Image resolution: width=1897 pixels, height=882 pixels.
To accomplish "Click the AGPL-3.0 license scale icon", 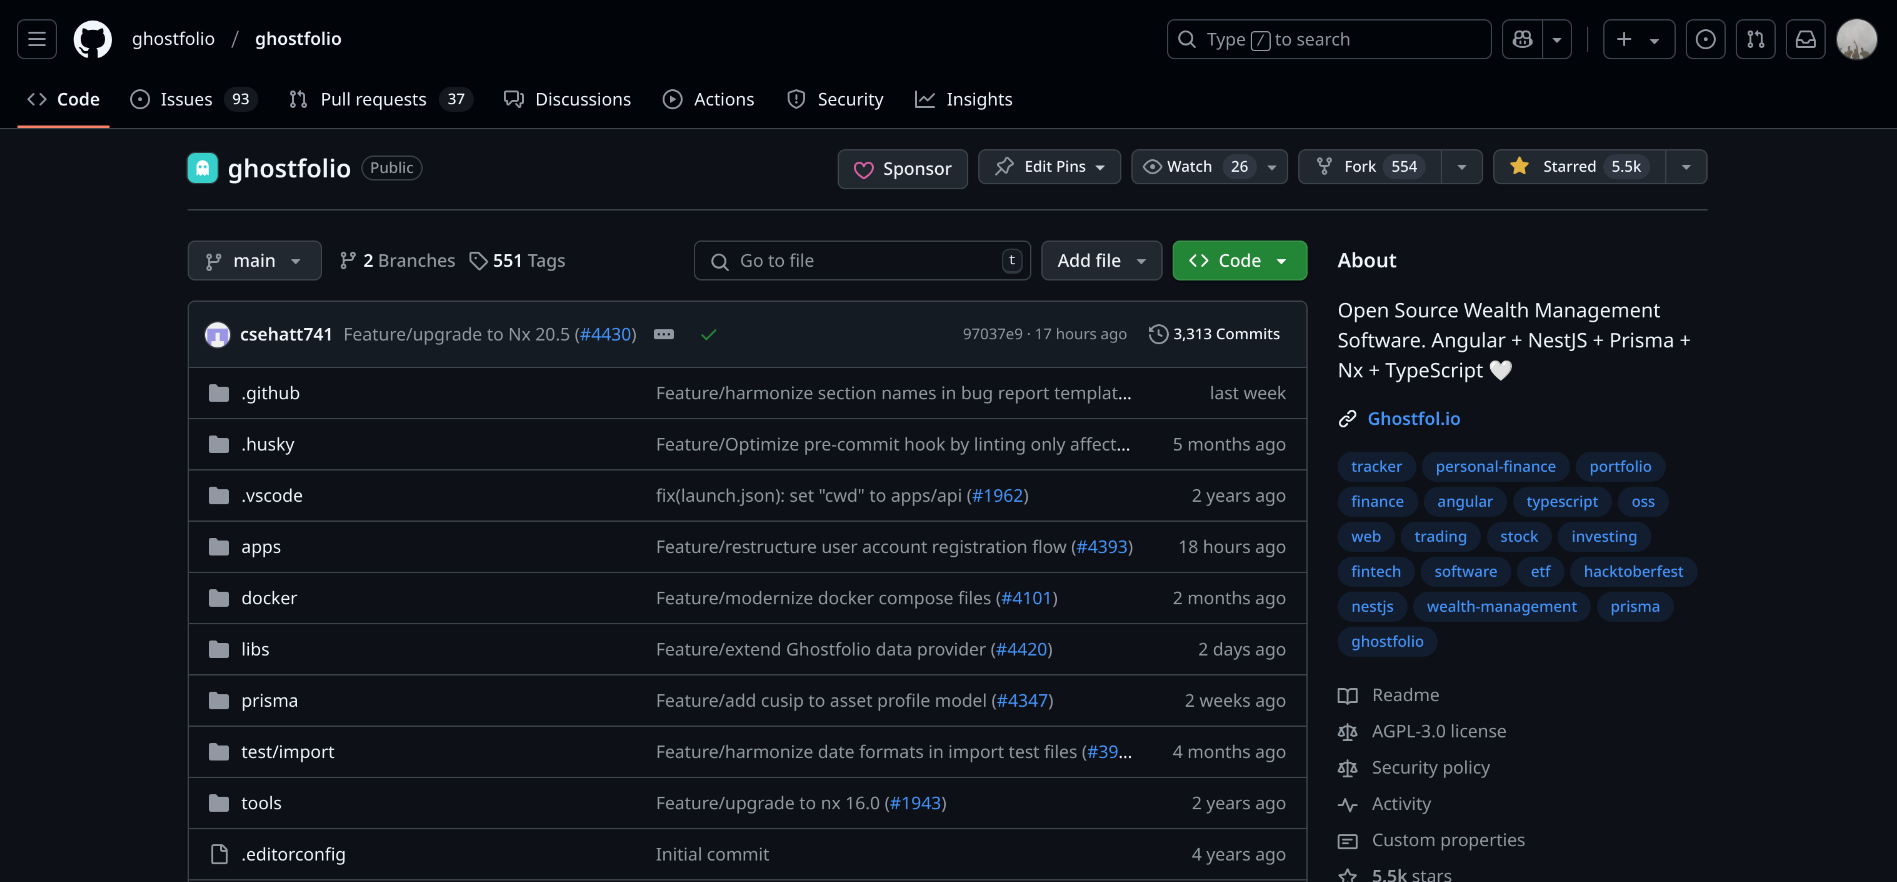I will 1348,732.
